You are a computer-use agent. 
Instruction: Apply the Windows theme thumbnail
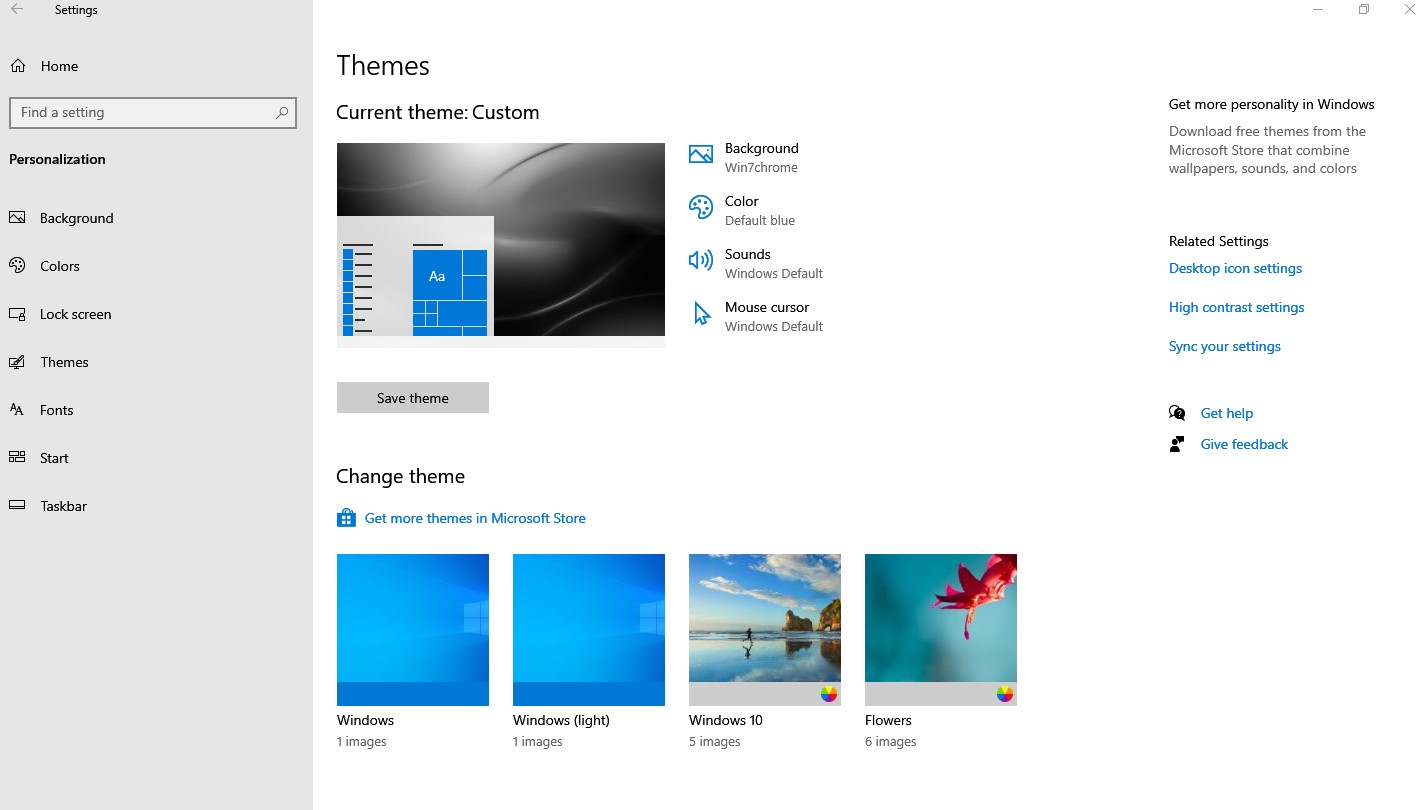point(413,630)
